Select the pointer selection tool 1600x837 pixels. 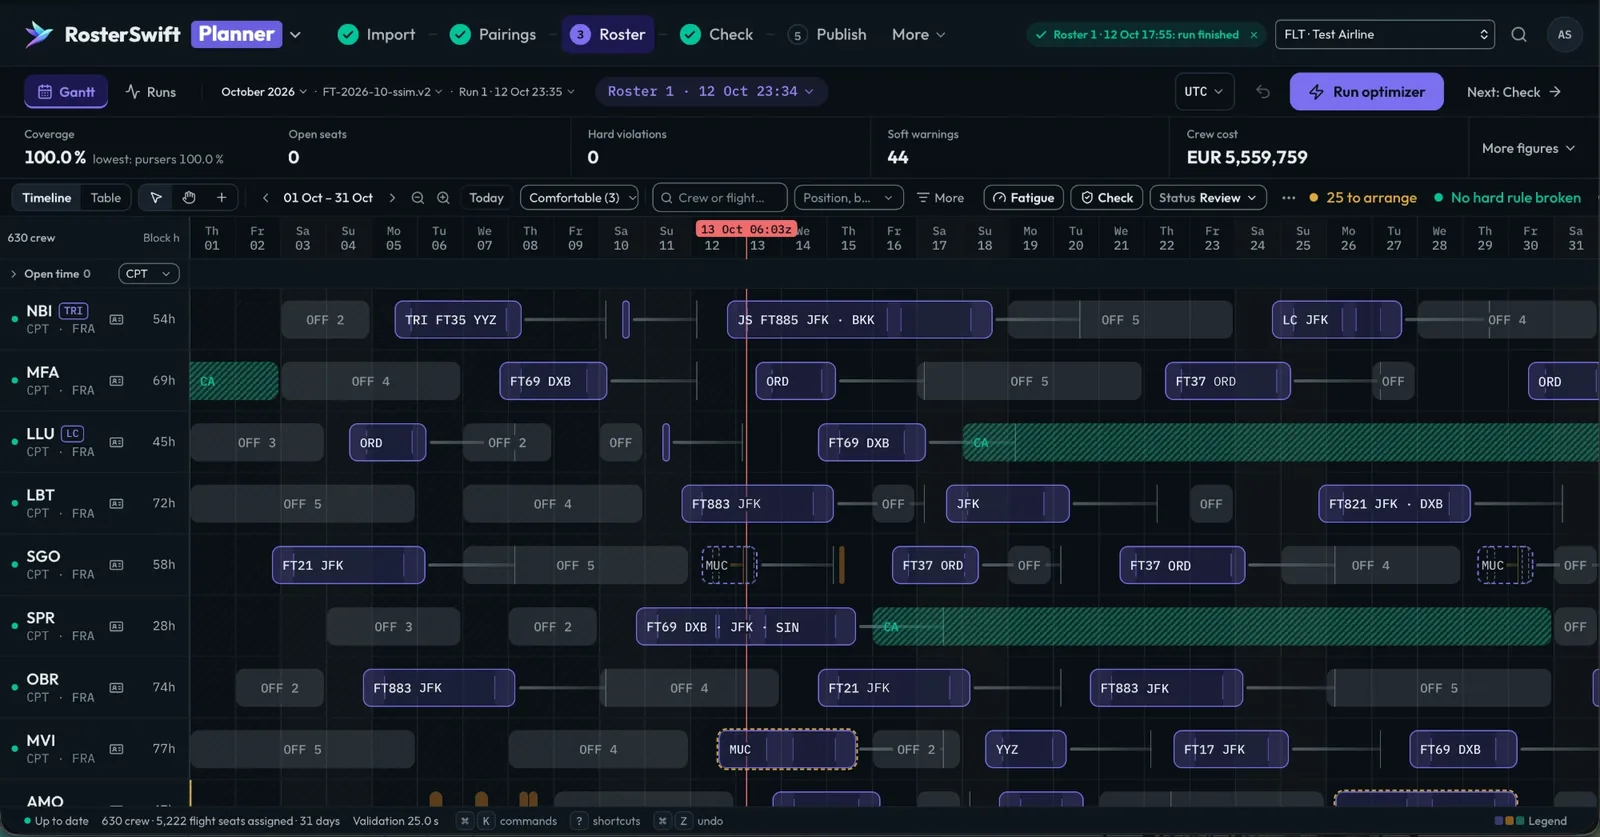(x=156, y=198)
